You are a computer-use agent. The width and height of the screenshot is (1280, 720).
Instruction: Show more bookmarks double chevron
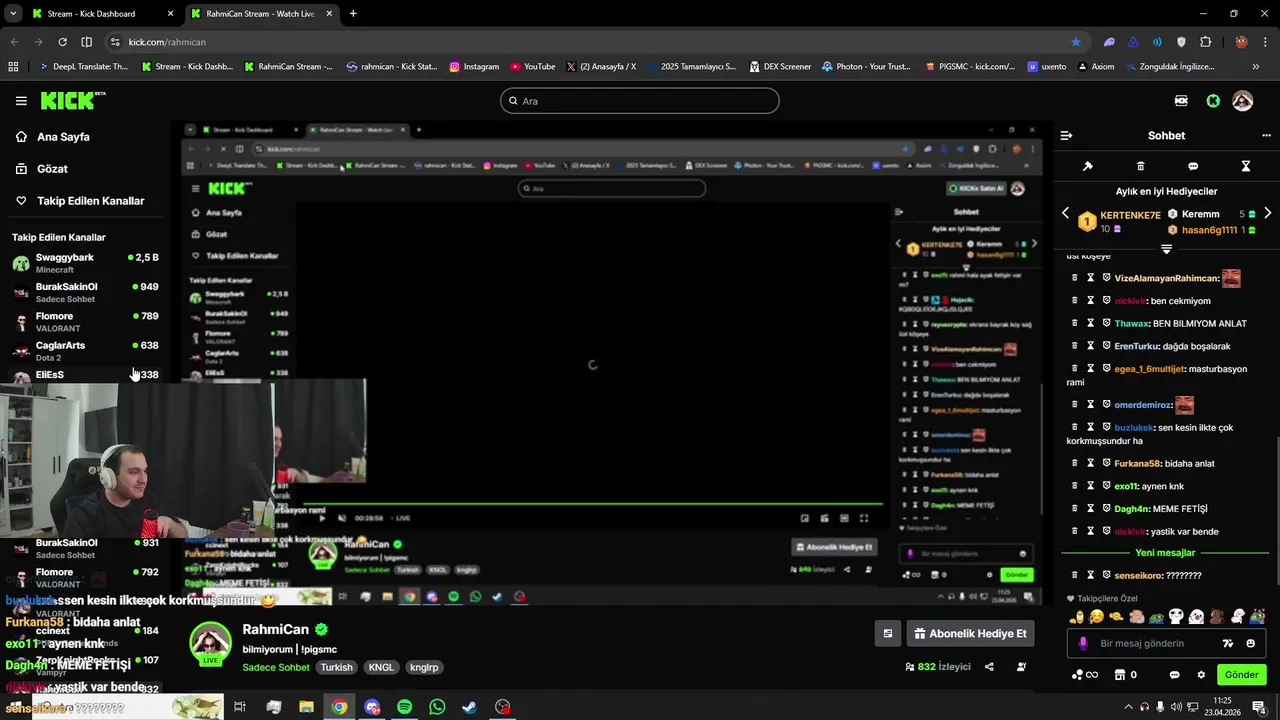(1256, 67)
